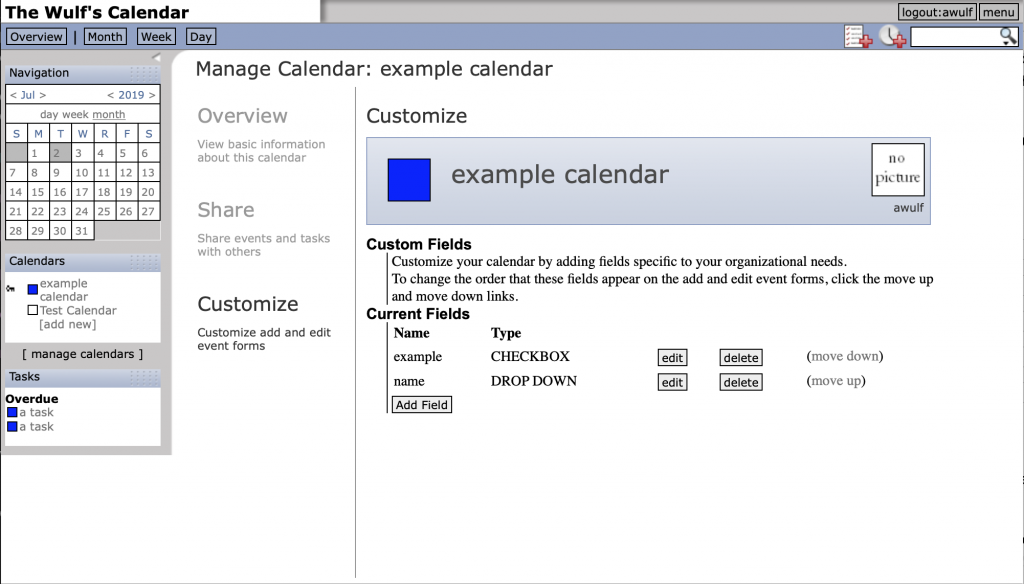This screenshot has height=584, width=1024.
Task: Check the first overdue 'a task' box
Action: pos(12,412)
